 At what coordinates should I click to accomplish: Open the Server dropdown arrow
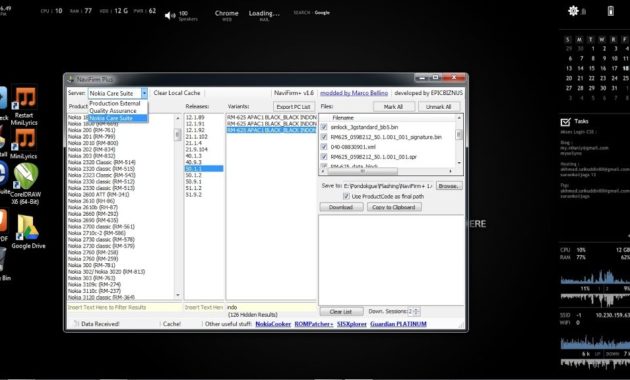144,93
